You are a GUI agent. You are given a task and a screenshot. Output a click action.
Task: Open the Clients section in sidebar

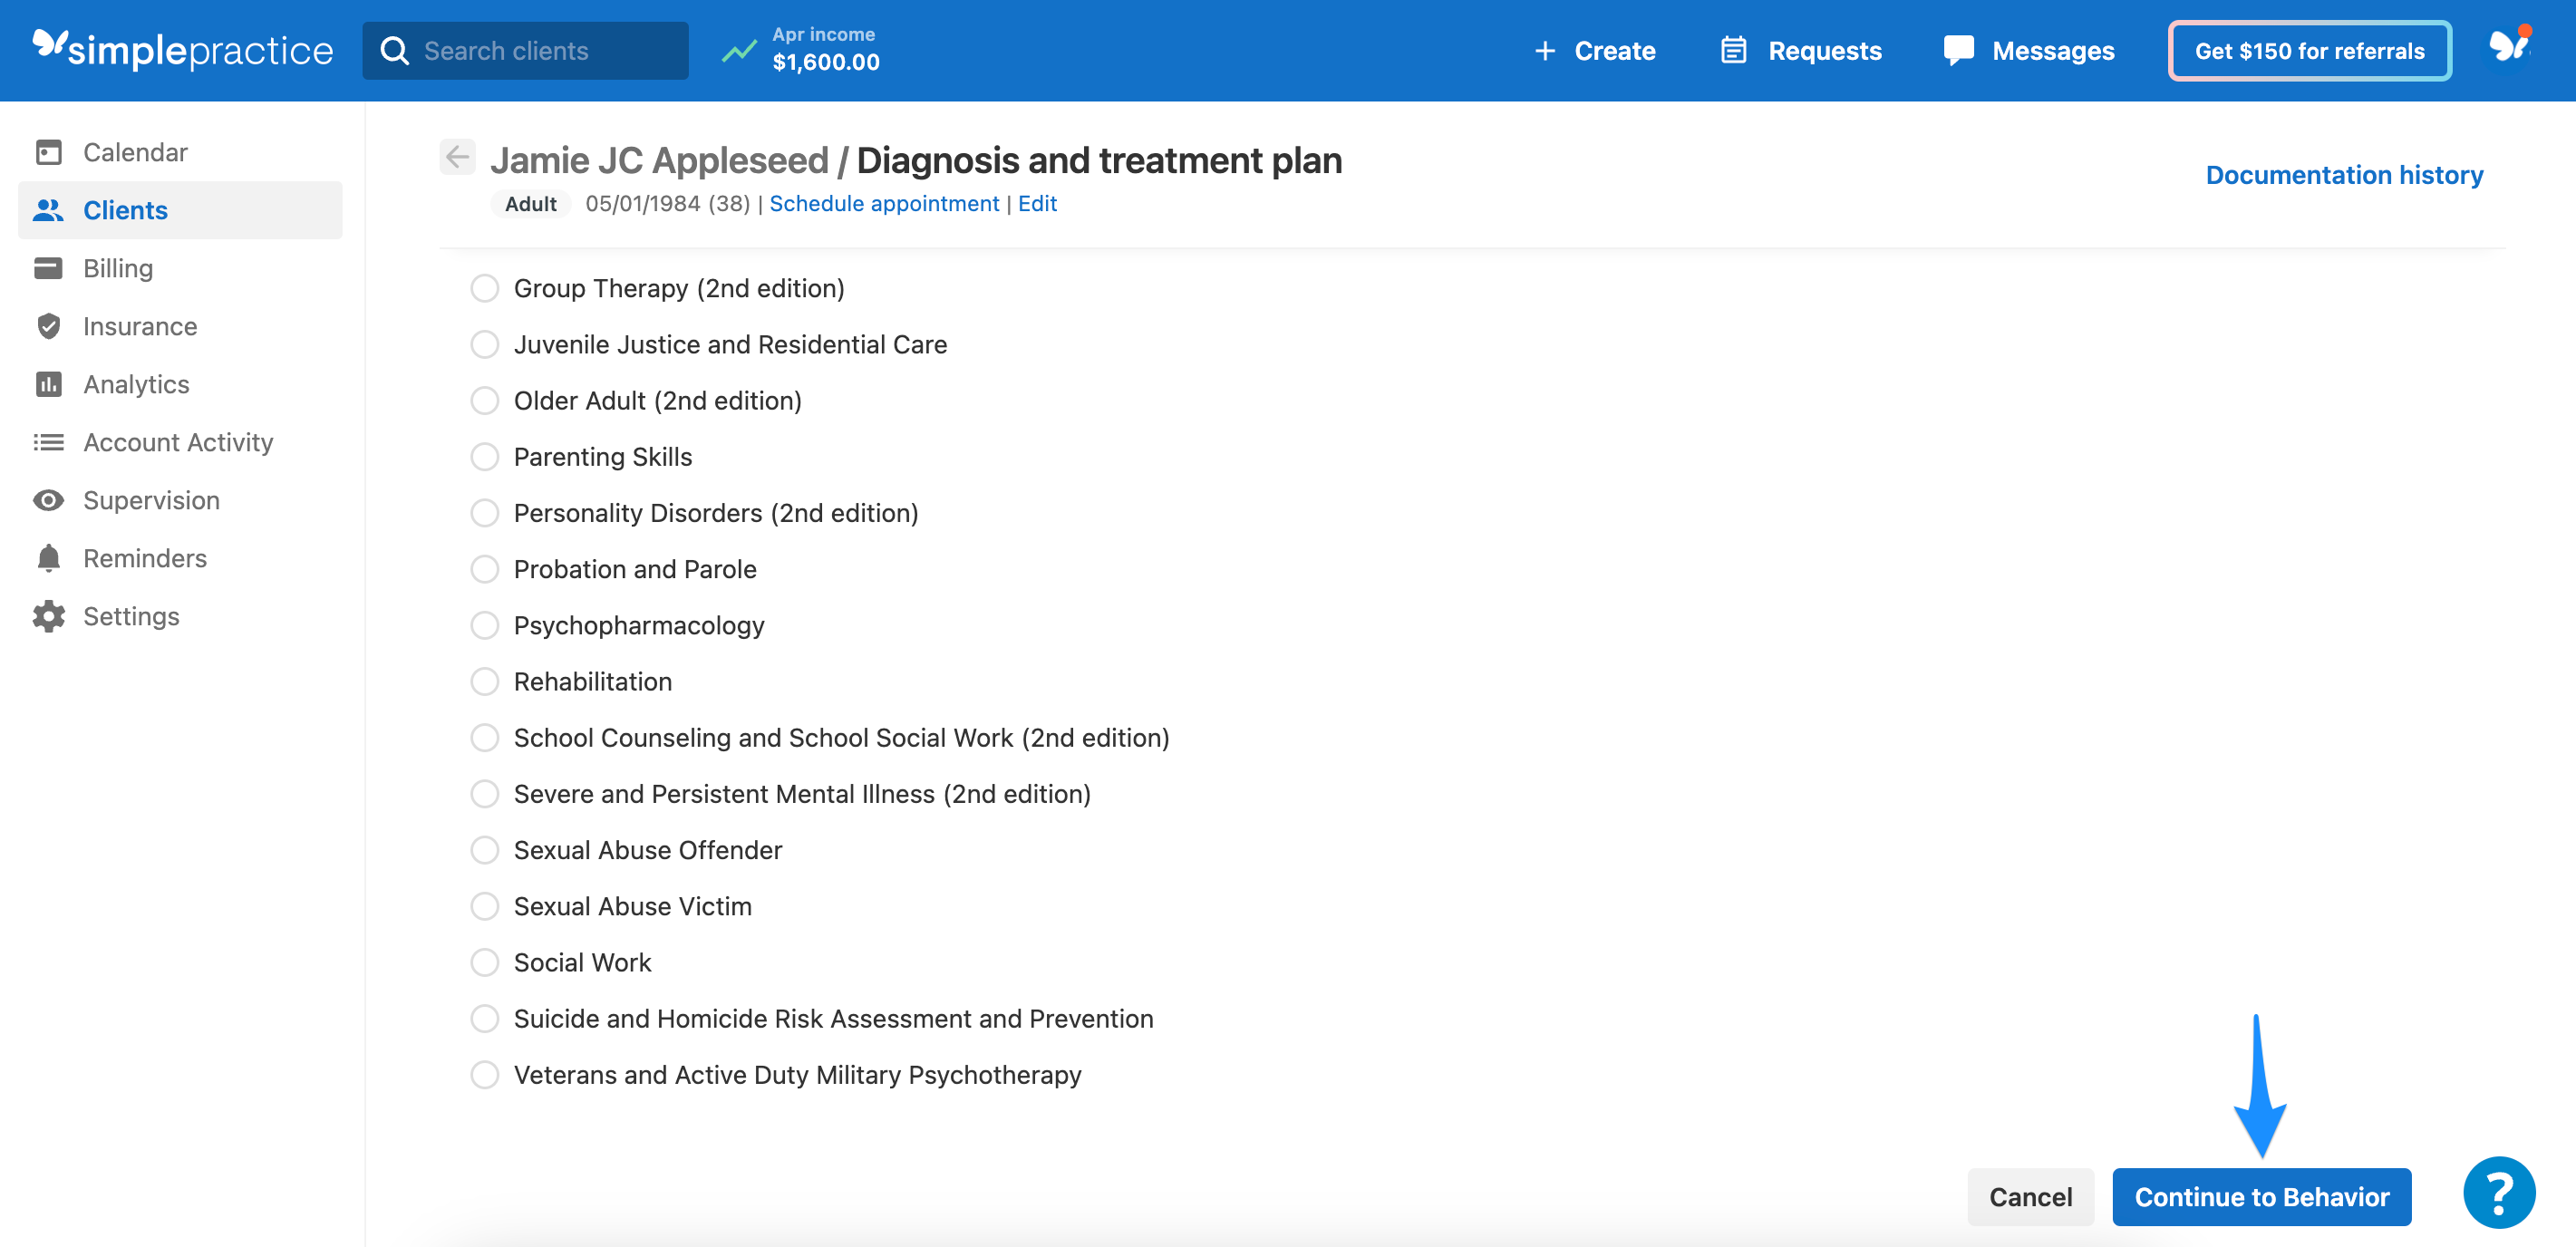click(180, 210)
